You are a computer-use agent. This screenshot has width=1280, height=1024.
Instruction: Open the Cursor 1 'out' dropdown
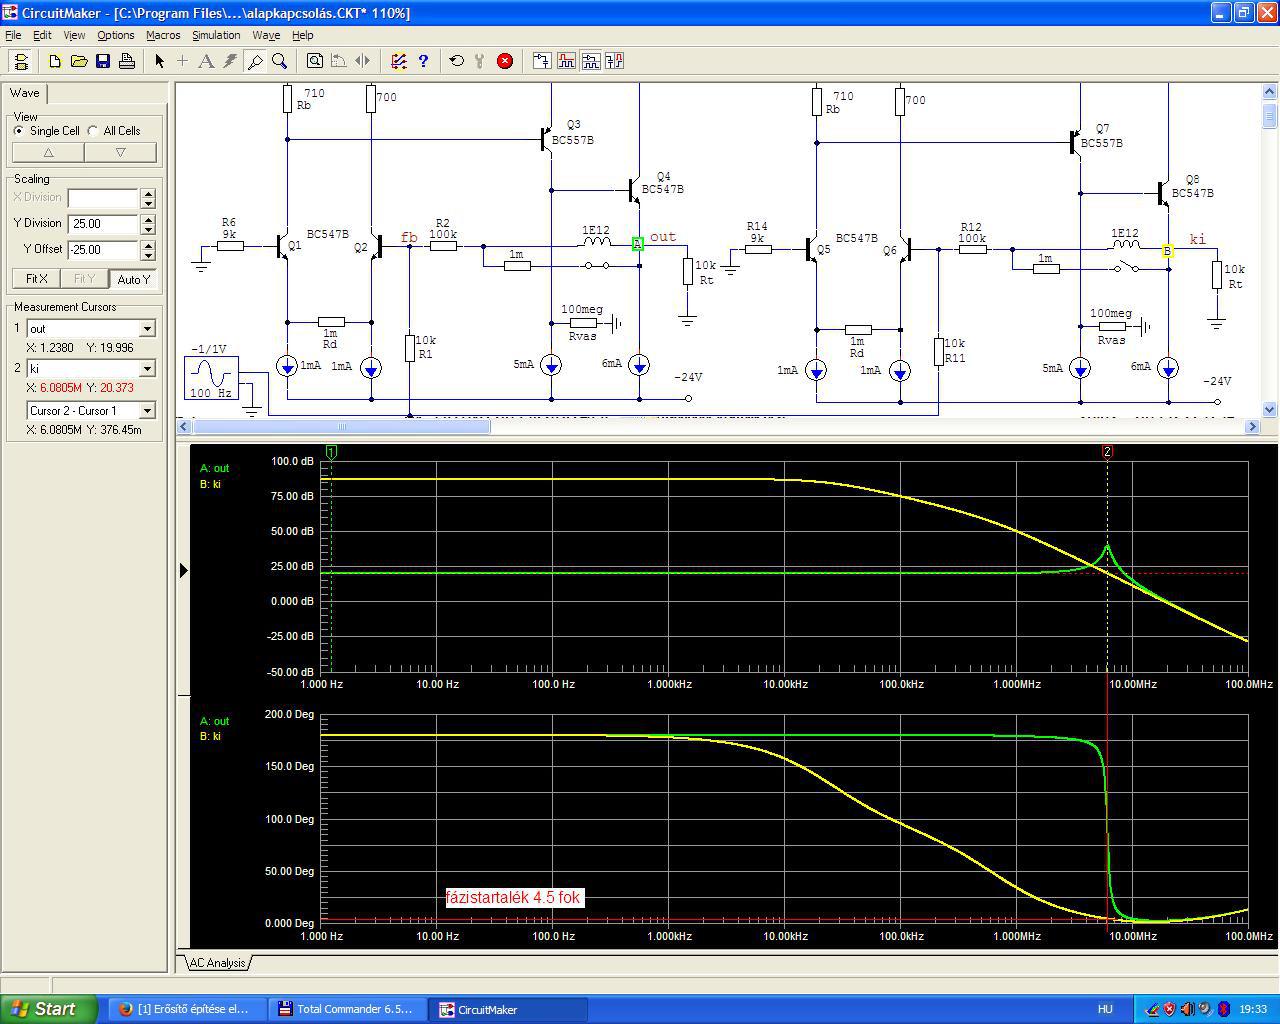[147, 329]
